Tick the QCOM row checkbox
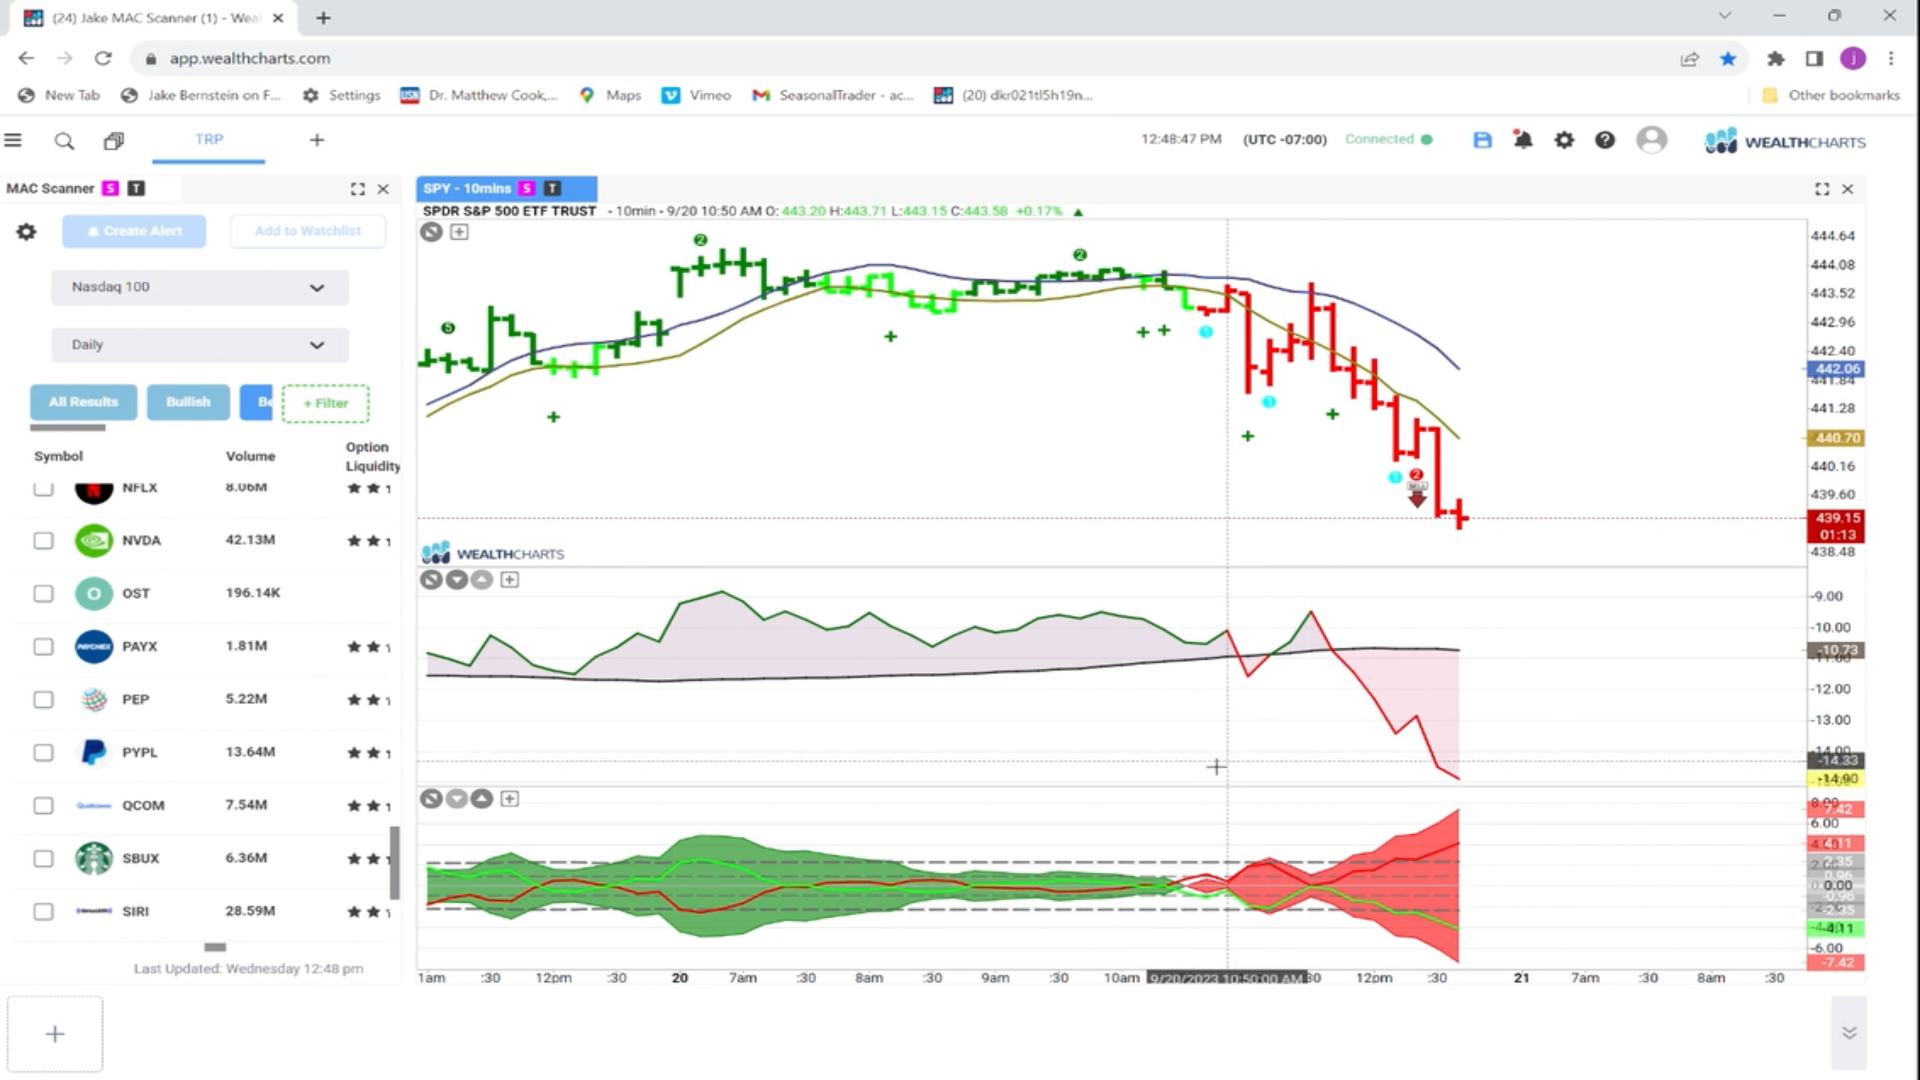Screen dimensions: 1920x1080 pyautogui.click(x=43, y=806)
